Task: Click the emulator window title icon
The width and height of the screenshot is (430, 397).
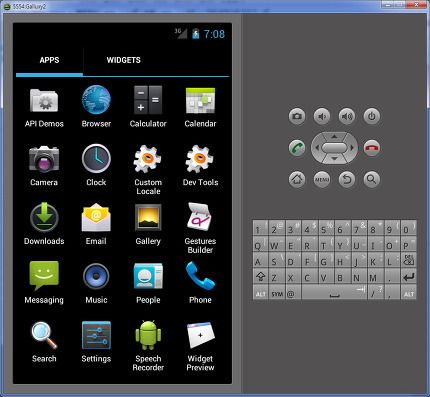Action: click(7, 6)
